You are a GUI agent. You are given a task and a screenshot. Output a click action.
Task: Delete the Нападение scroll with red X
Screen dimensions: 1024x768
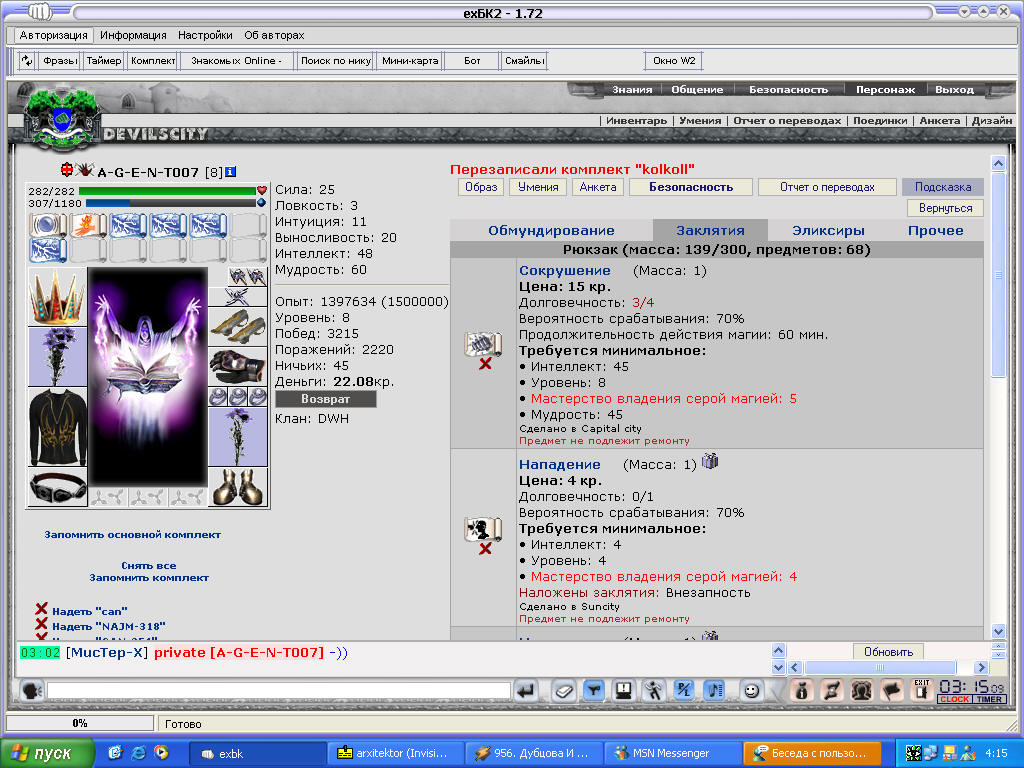tap(485, 549)
